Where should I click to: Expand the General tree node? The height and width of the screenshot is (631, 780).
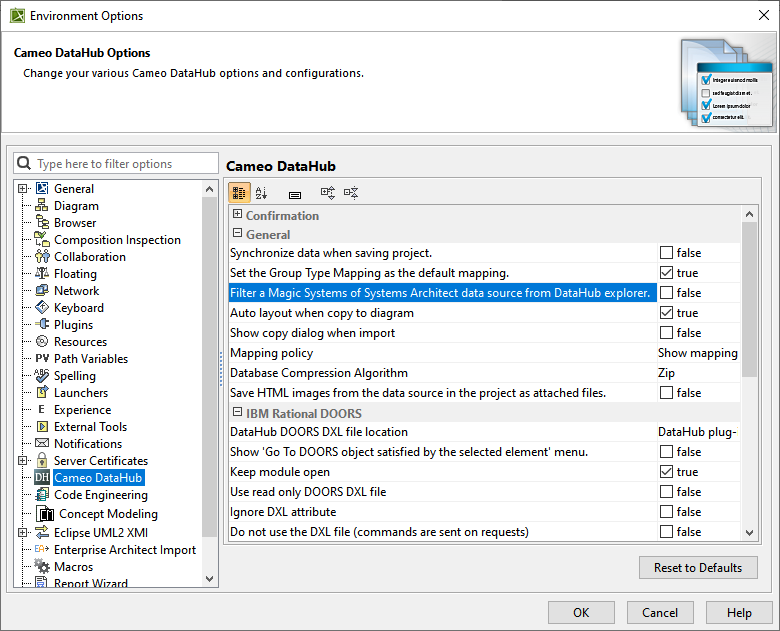(22, 189)
